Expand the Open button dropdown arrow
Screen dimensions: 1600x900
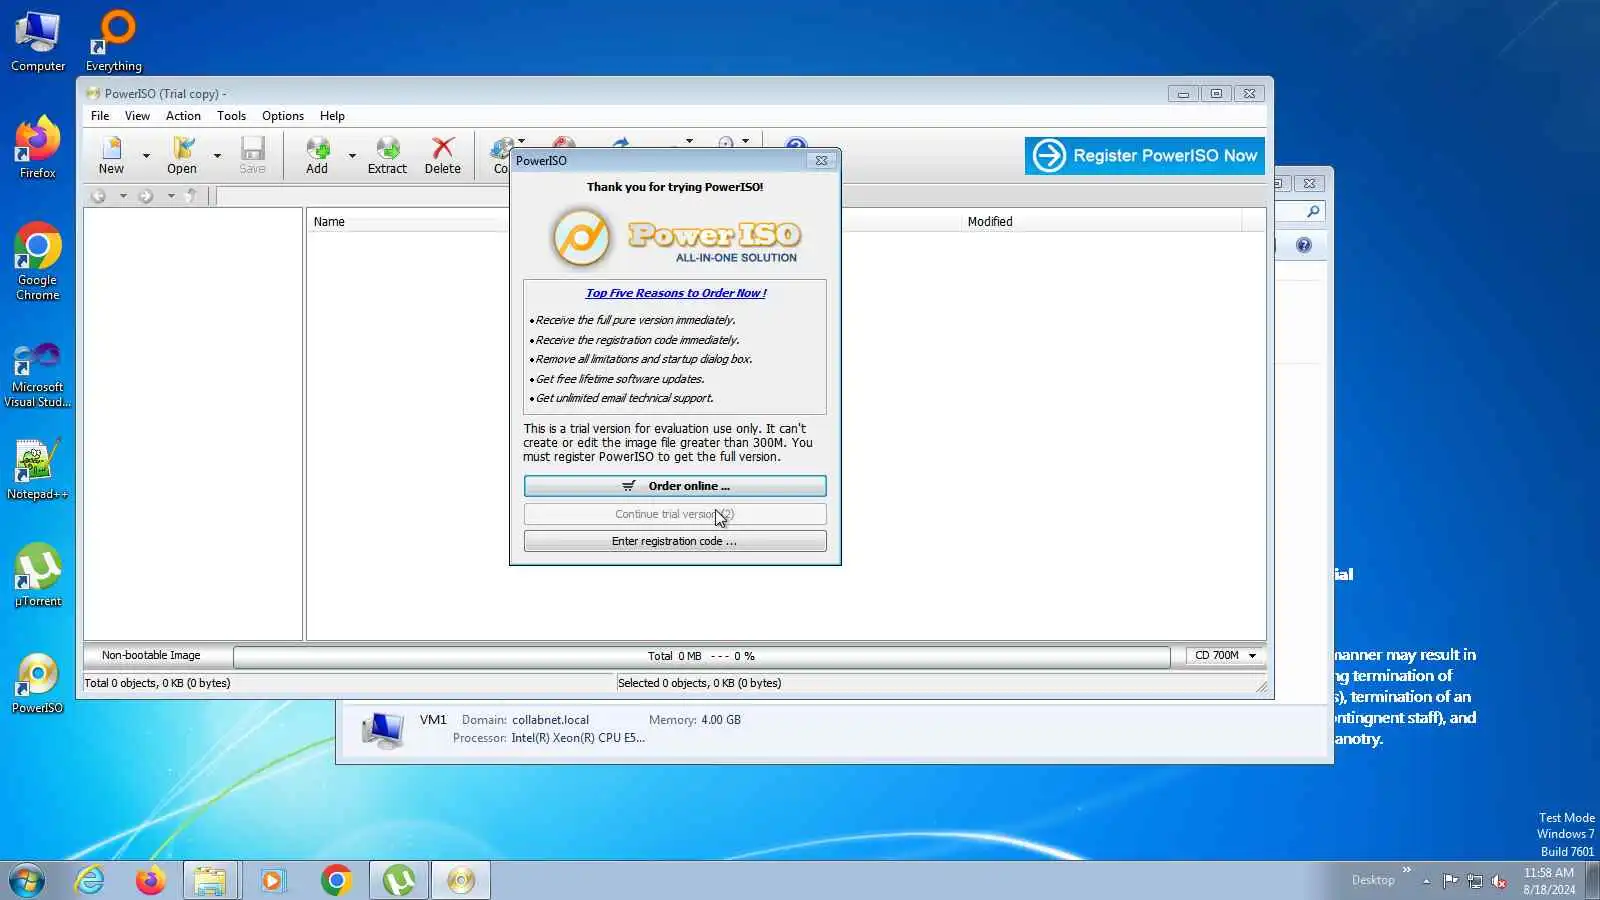(x=217, y=156)
